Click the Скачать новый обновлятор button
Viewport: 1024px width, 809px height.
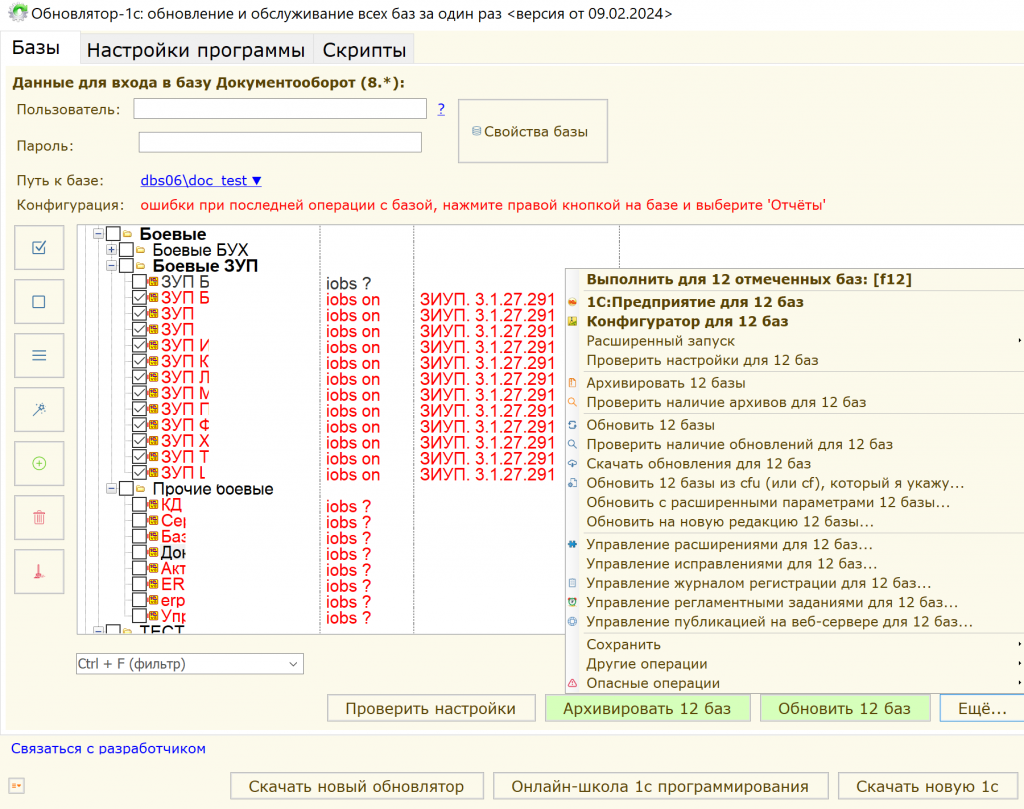coord(357,786)
